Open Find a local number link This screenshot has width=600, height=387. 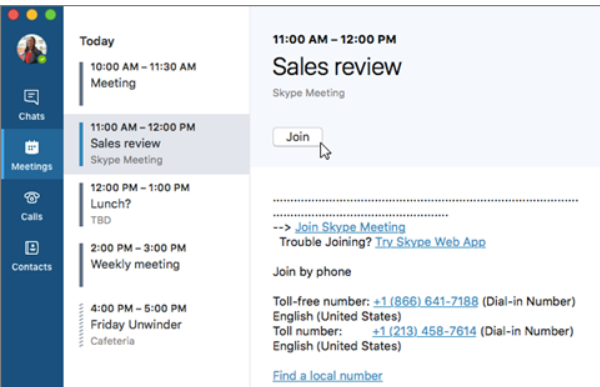click(328, 376)
